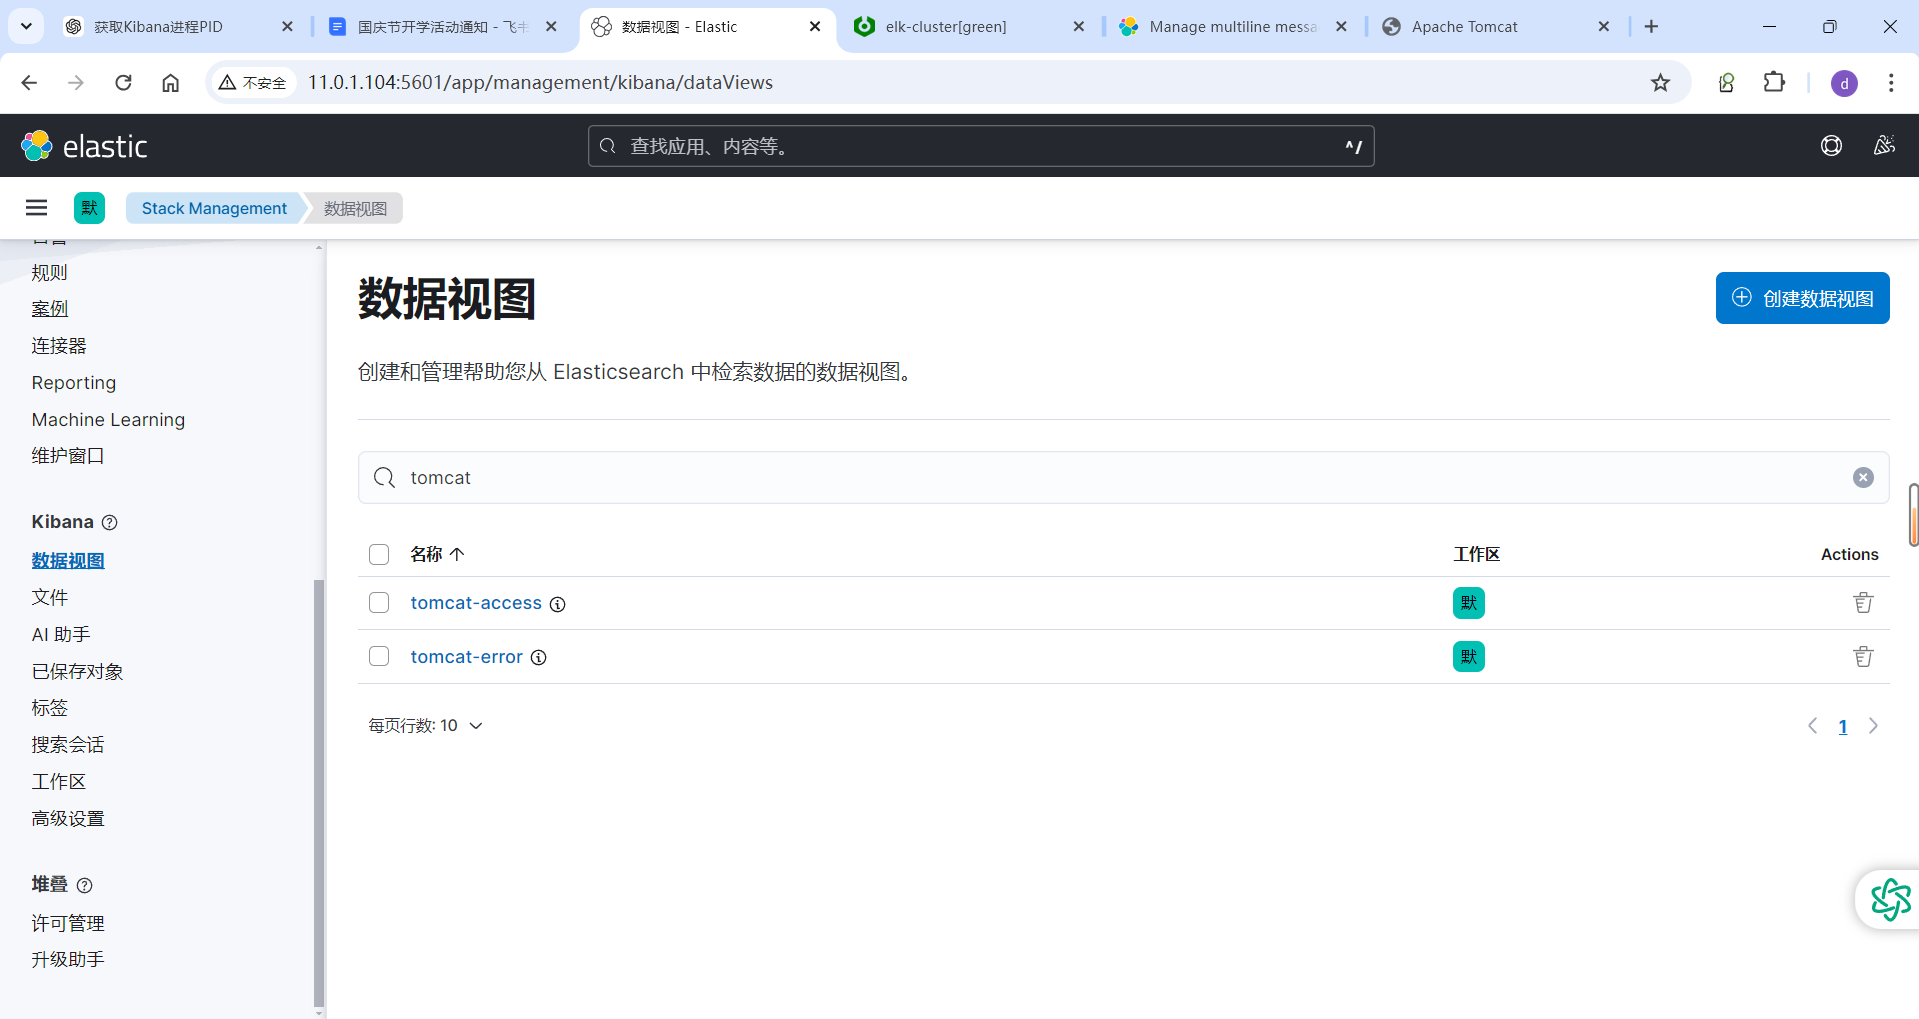Check the tomcat-error row checkbox
The height and width of the screenshot is (1019, 1919).
pyautogui.click(x=379, y=657)
